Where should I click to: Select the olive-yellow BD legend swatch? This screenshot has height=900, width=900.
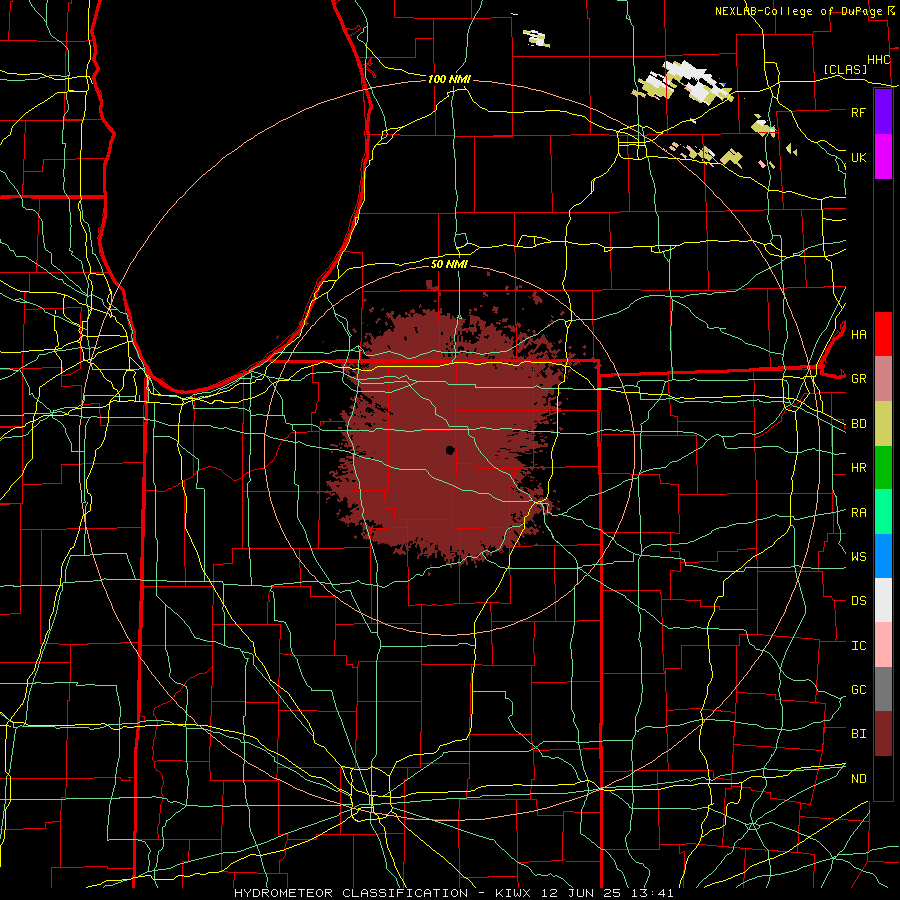click(883, 424)
